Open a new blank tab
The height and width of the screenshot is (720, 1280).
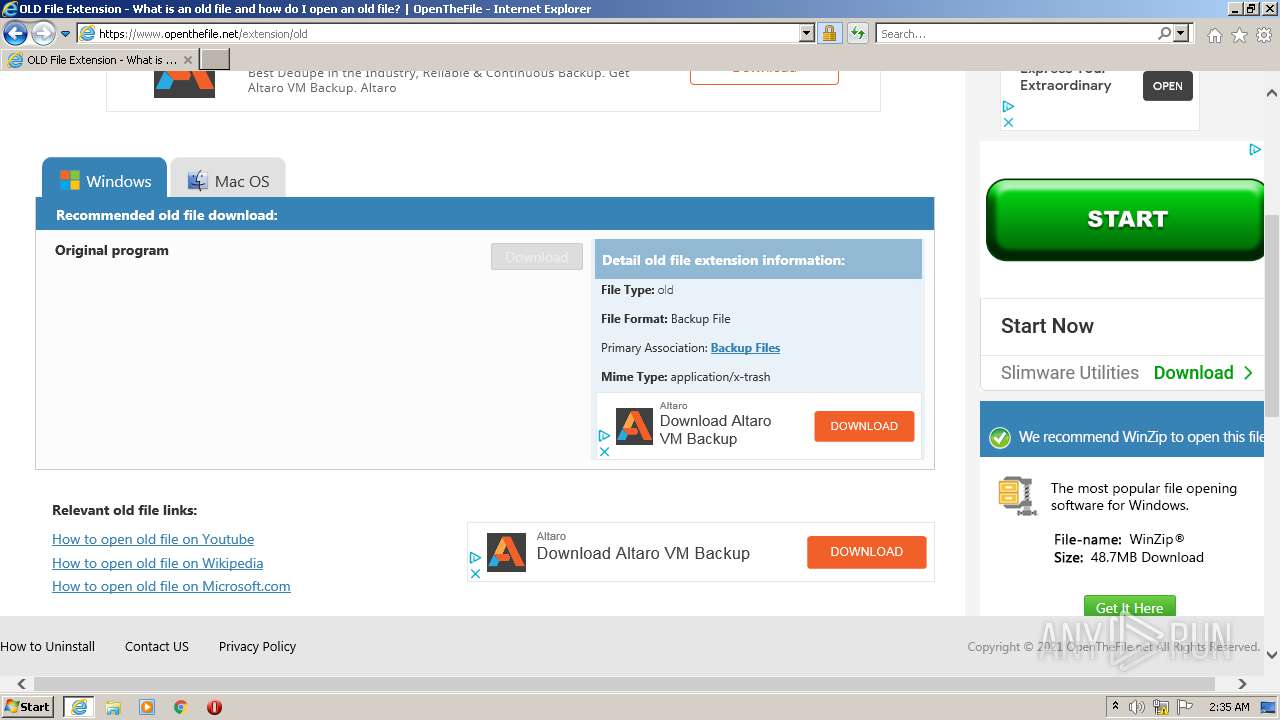click(x=215, y=60)
